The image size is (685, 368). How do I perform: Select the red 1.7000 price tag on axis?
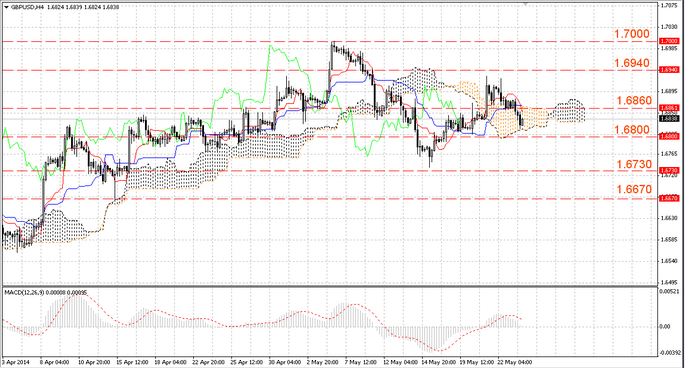(x=669, y=41)
